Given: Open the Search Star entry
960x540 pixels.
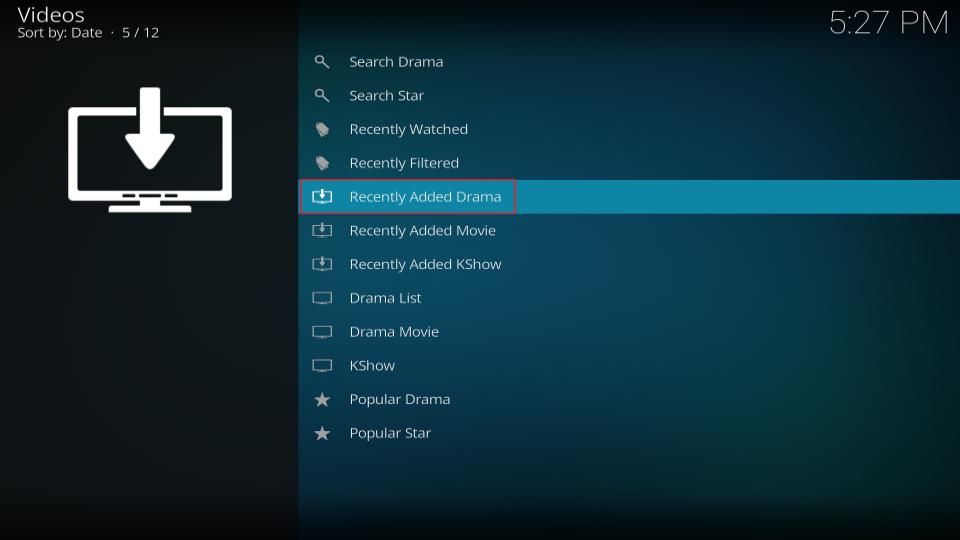Looking at the screenshot, I should [x=629, y=96].
